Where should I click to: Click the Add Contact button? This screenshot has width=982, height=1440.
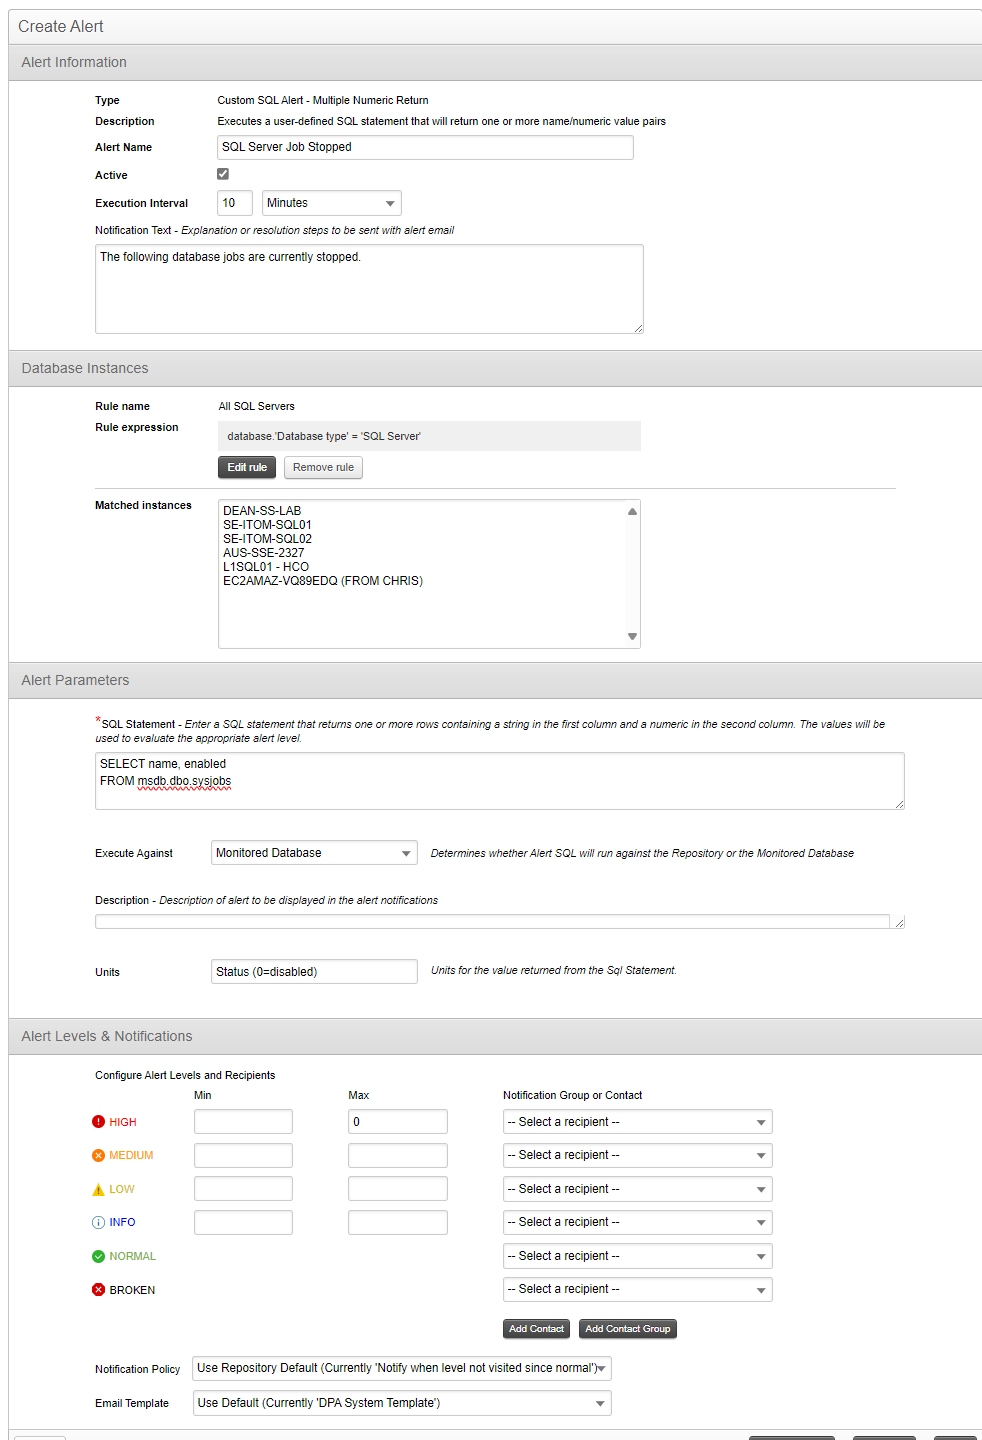coord(536,1329)
